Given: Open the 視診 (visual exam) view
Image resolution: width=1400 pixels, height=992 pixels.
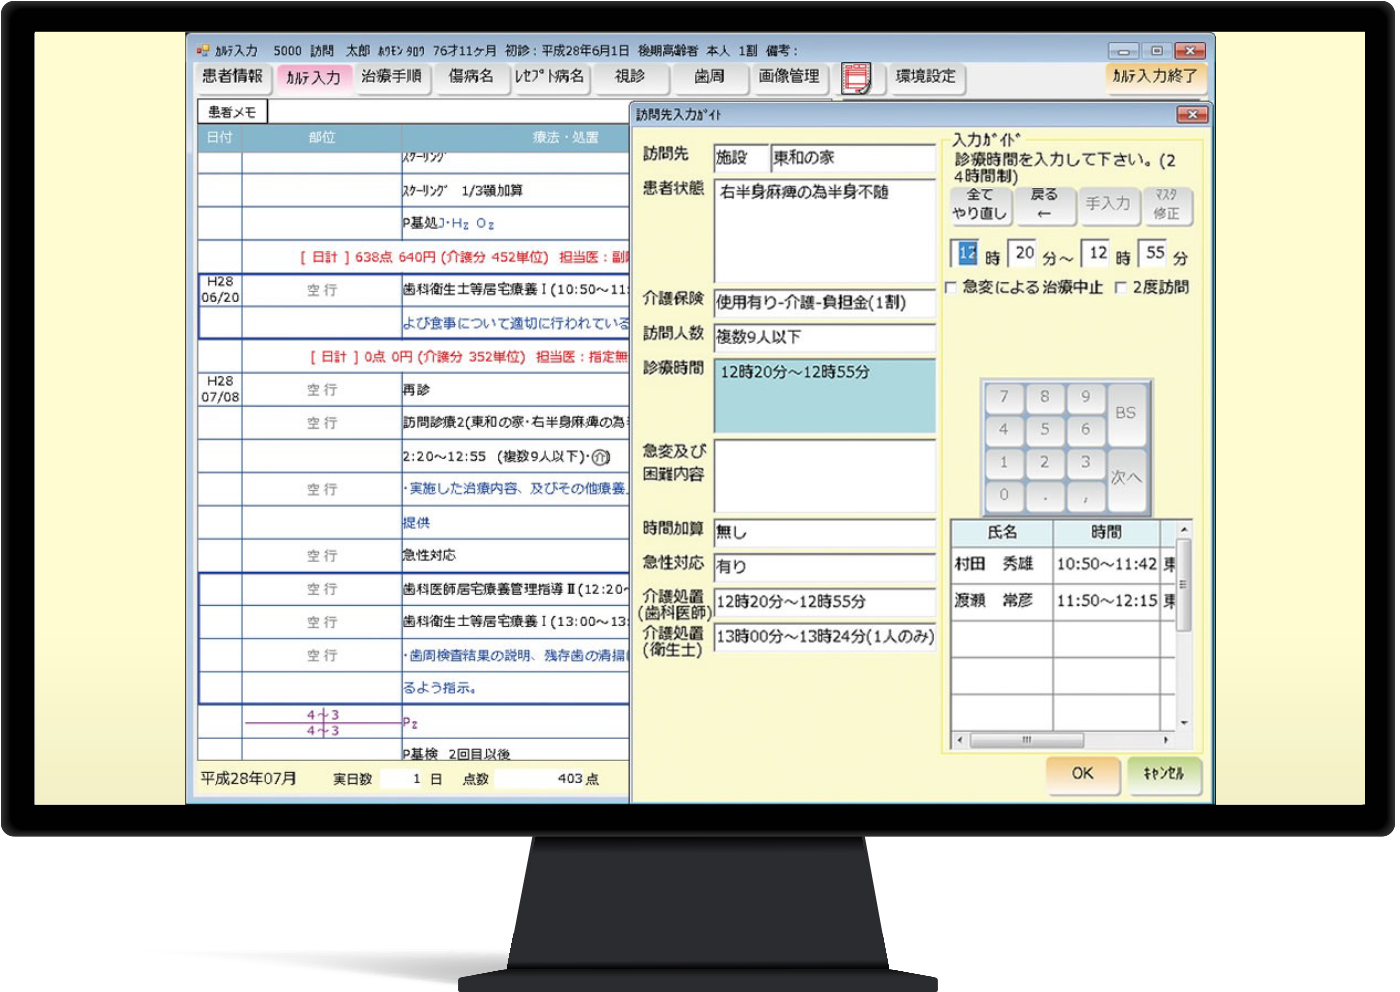Looking at the screenshot, I should coord(631,76).
